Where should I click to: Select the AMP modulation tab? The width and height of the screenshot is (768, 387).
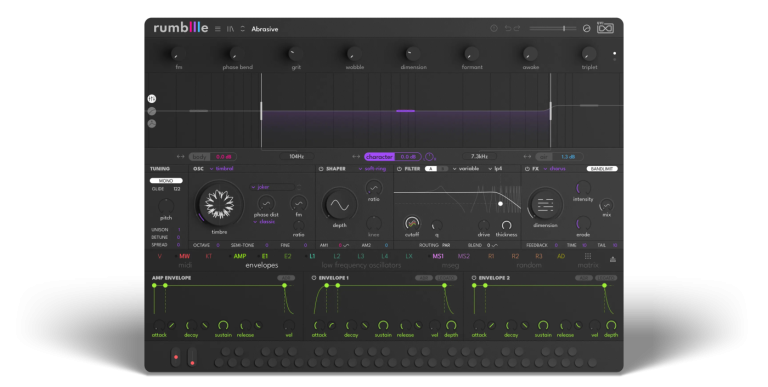(x=240, y=256)
